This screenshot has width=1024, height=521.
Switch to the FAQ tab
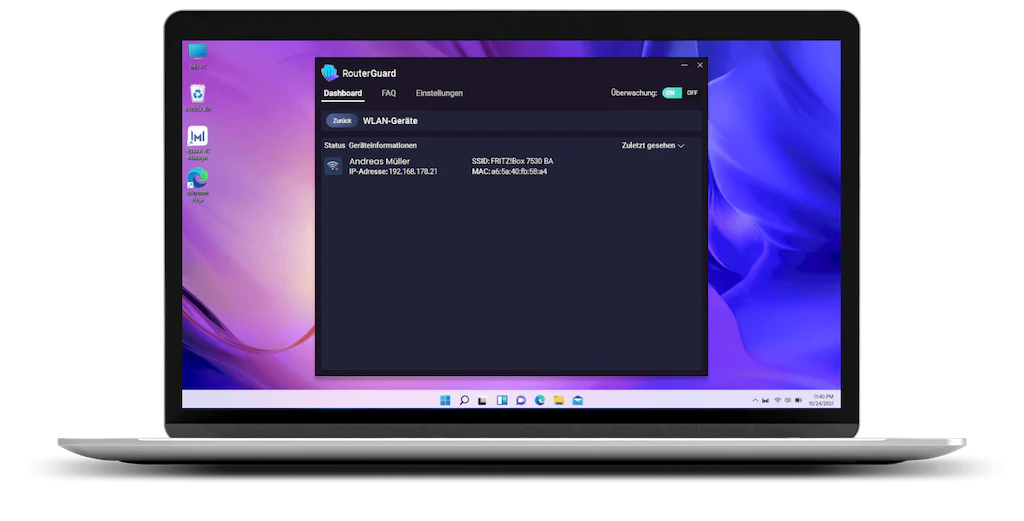(x=389, y=93)
